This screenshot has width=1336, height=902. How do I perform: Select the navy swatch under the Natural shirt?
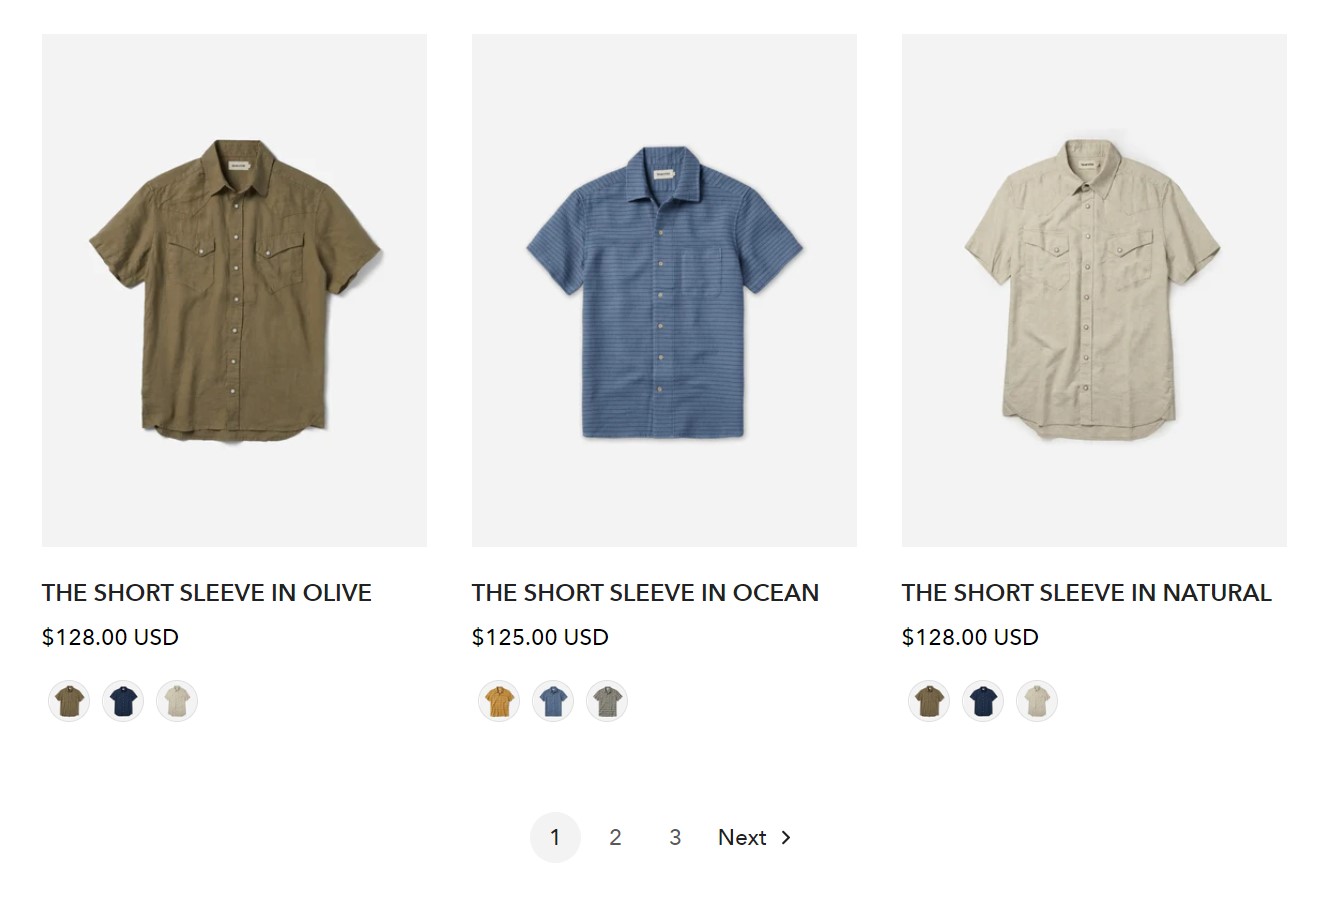tap(982, 701)
